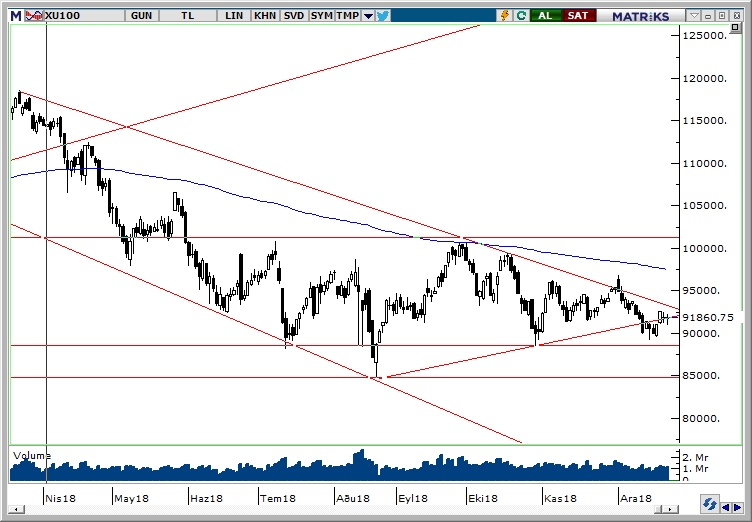Click the 100000 price axis label

click(705, 249)
